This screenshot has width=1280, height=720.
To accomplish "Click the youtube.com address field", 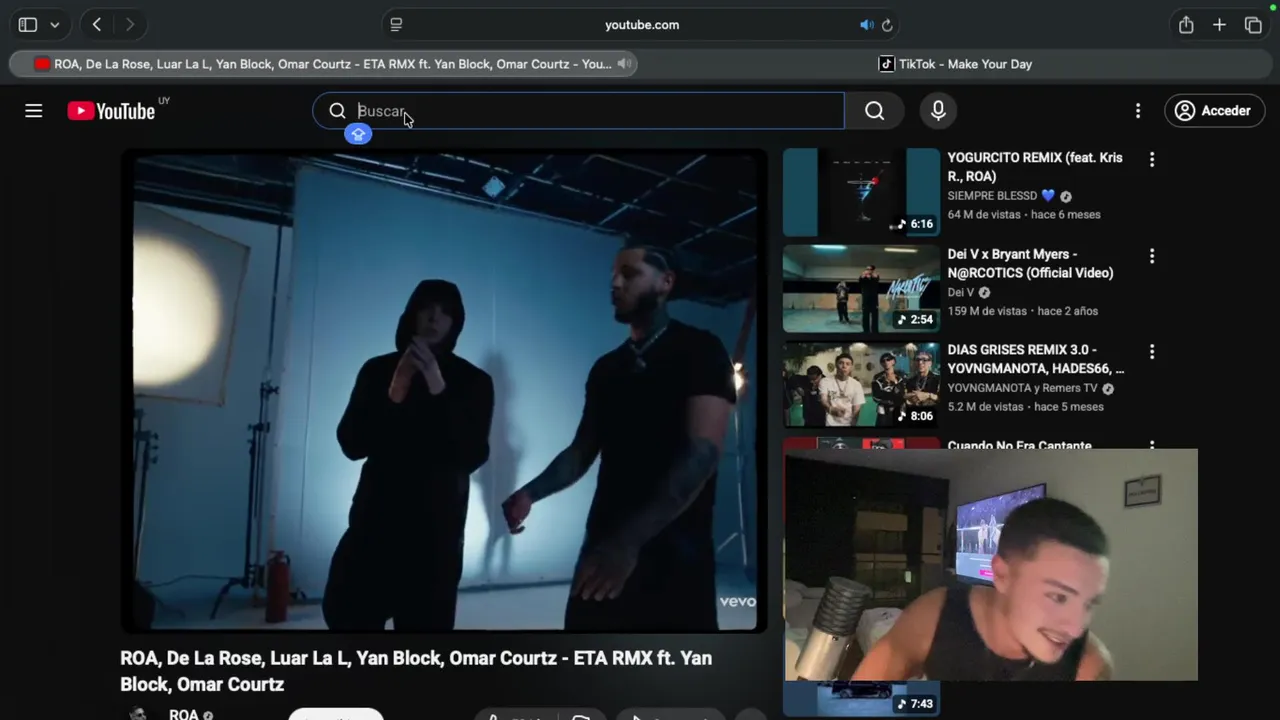I will [x=642, y=25].
